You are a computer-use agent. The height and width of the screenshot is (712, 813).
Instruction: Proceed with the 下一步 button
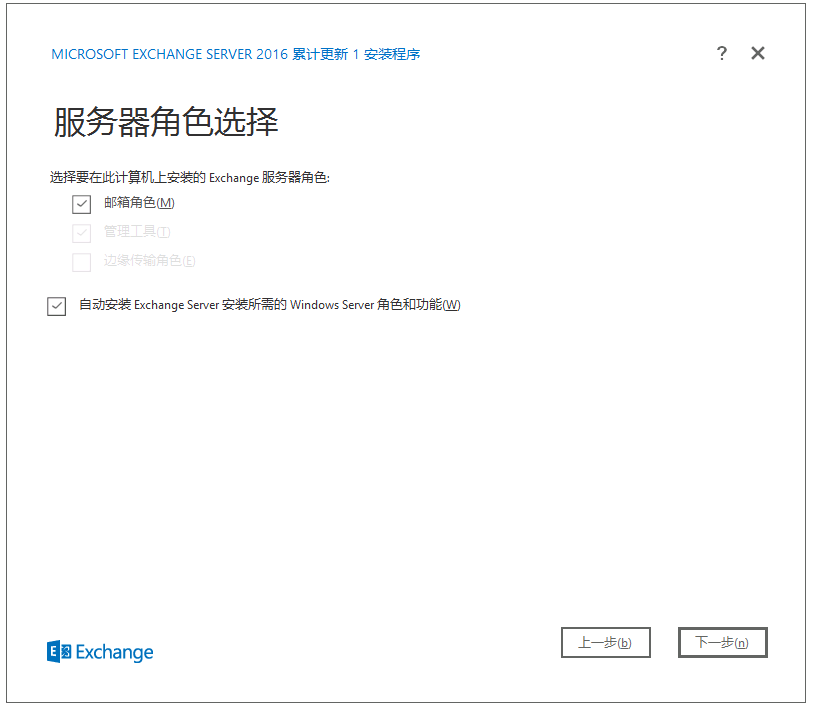tap(722, 643)
